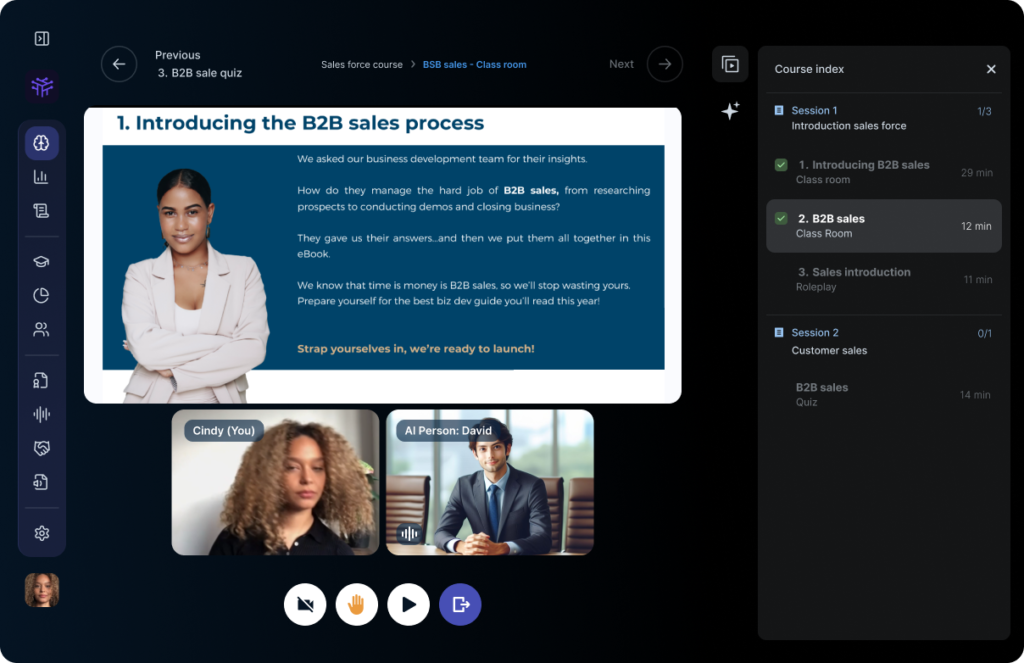
Task: Click the 1/3 progress count for Session 1
Action: (984, 112)
